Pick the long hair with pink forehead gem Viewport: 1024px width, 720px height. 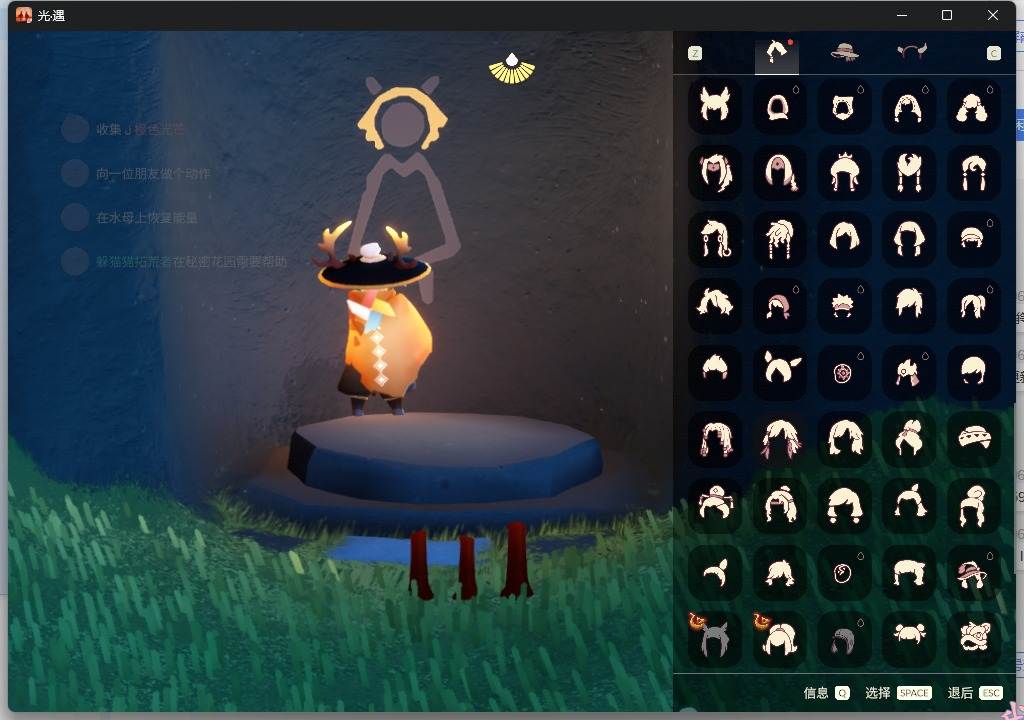[779, 172]
